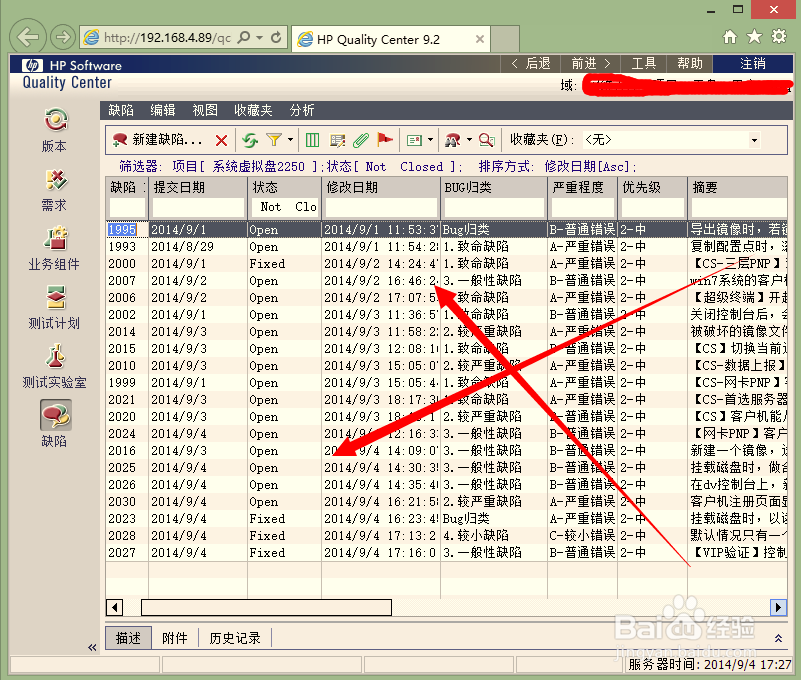Click the browser reload icon
Screen dimensions: 801x680
276,37
